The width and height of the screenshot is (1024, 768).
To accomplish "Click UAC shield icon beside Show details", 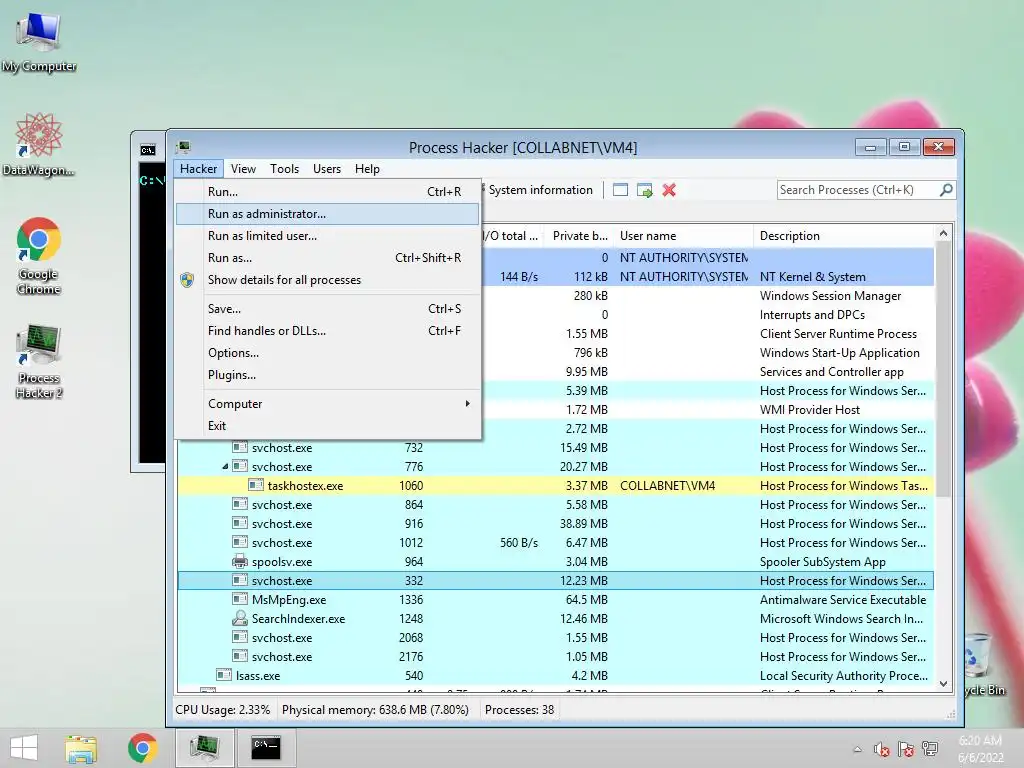I will [x=187, y=280].
